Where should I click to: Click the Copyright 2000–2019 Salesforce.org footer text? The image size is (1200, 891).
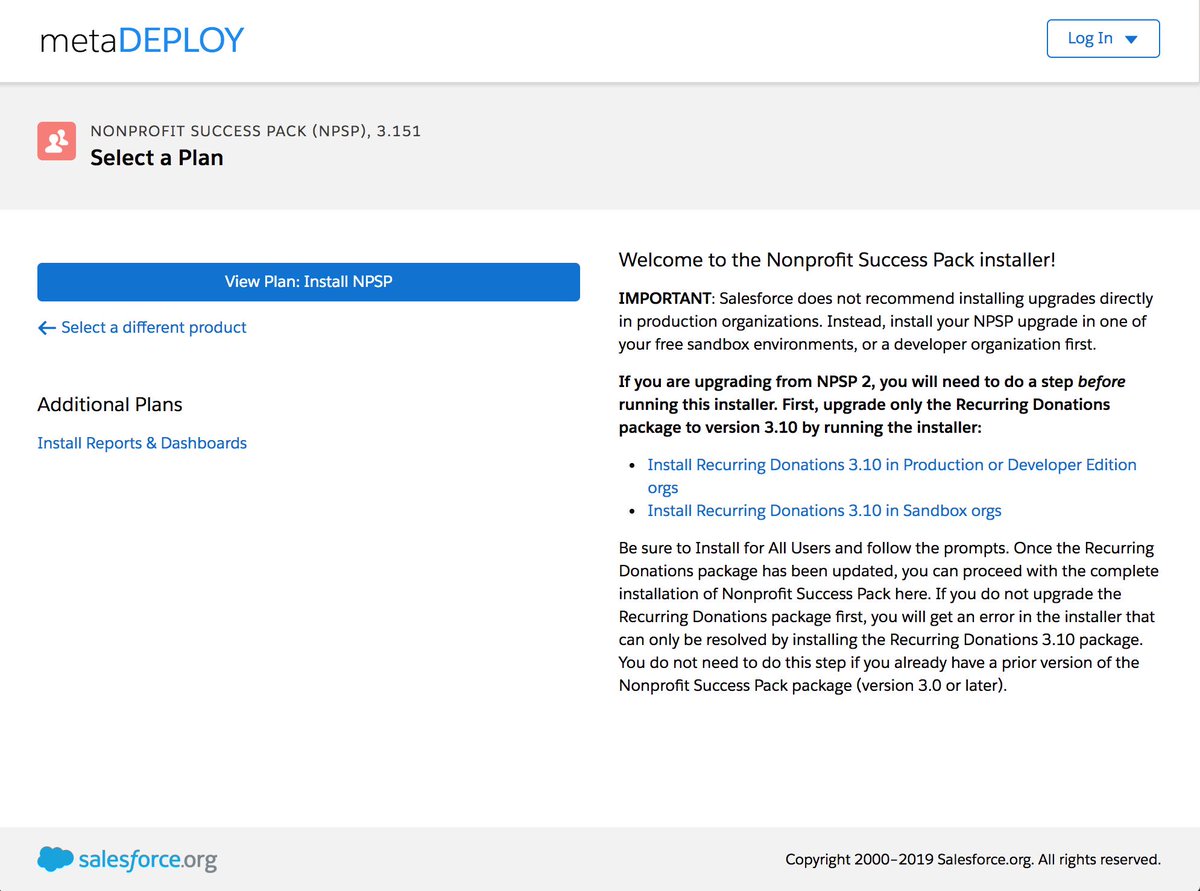(x=973, y=859)
